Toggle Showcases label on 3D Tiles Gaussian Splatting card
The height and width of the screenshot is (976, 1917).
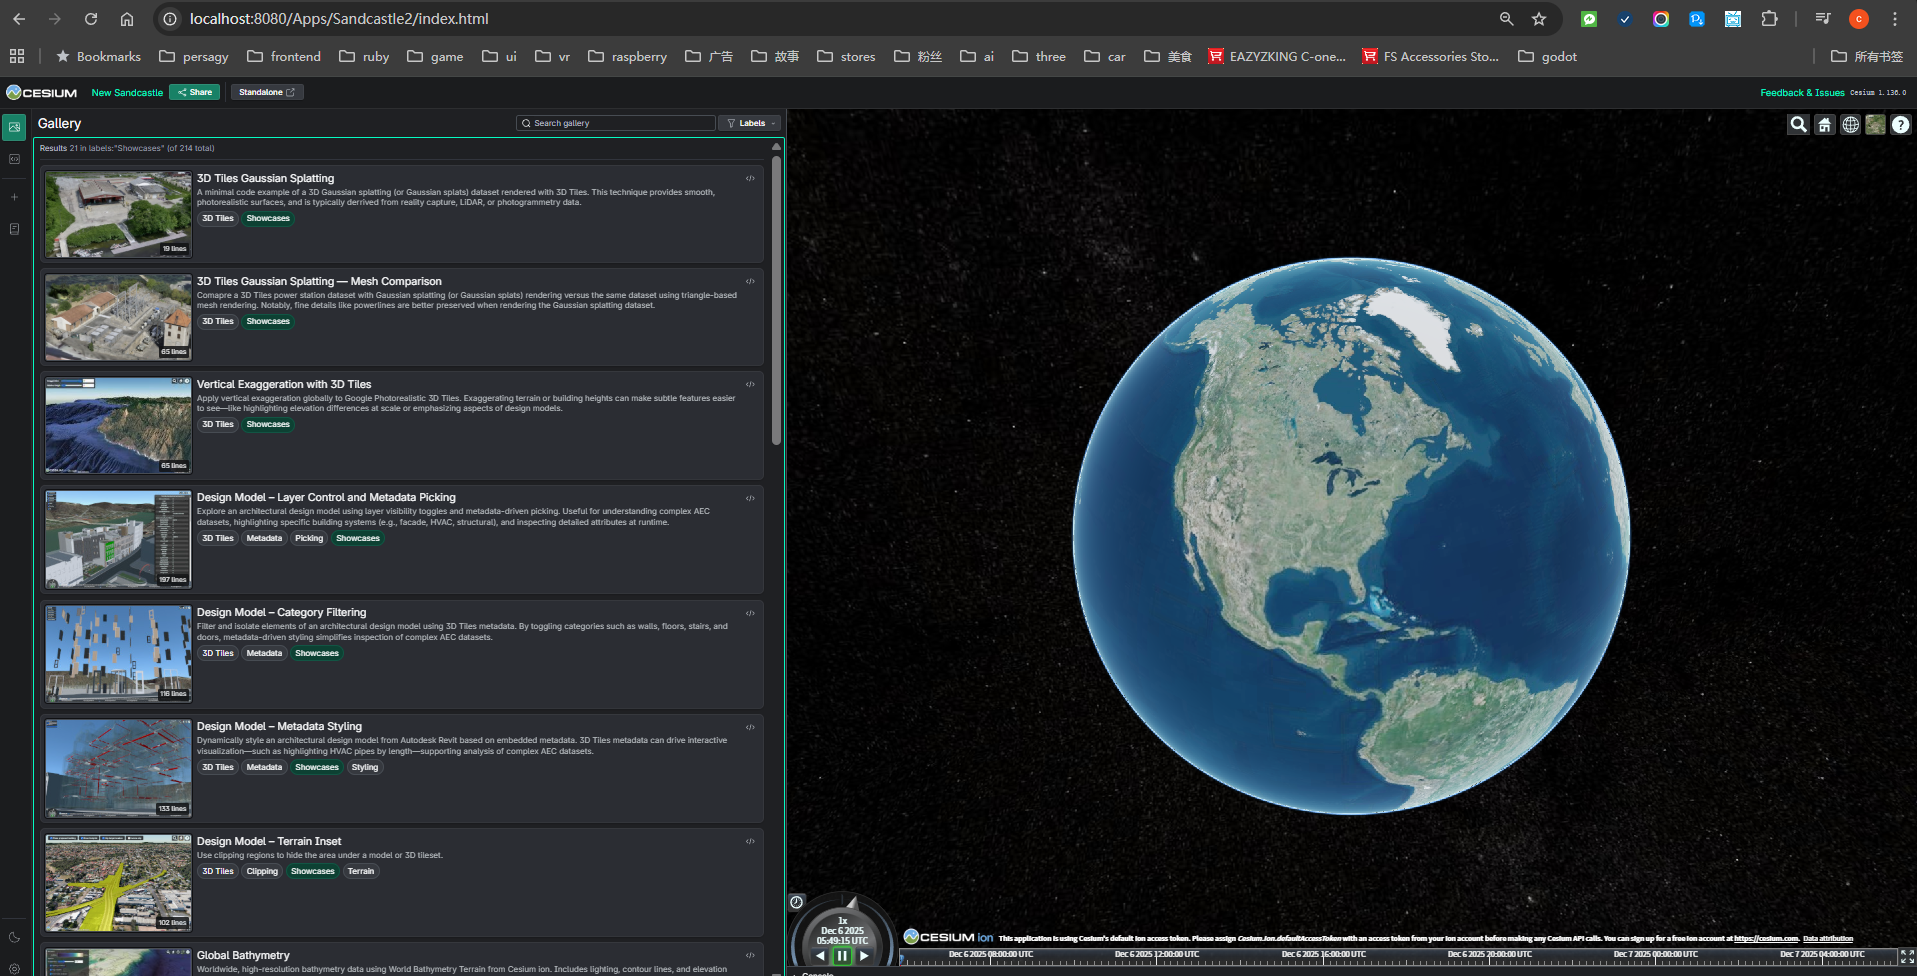268,219
